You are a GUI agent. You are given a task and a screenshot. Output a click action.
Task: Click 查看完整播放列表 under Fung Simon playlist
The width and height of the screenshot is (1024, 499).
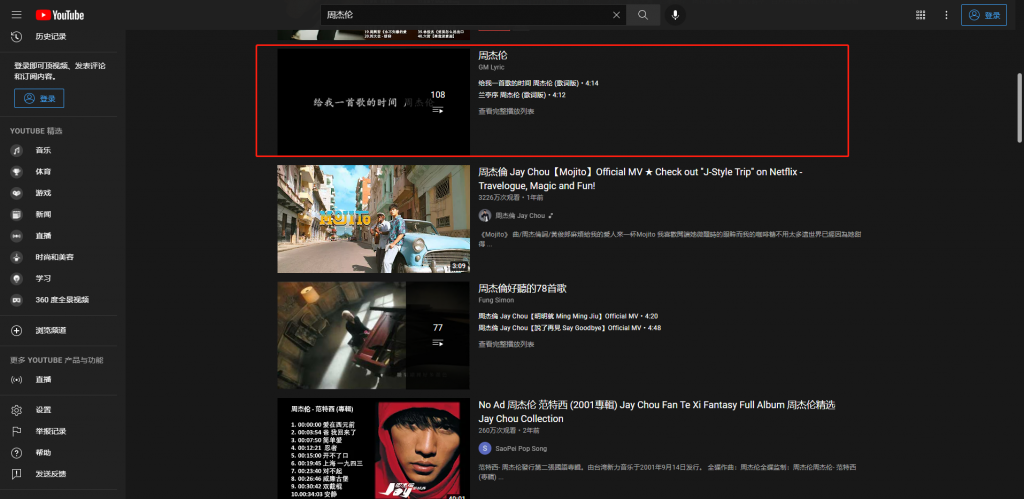506,344
